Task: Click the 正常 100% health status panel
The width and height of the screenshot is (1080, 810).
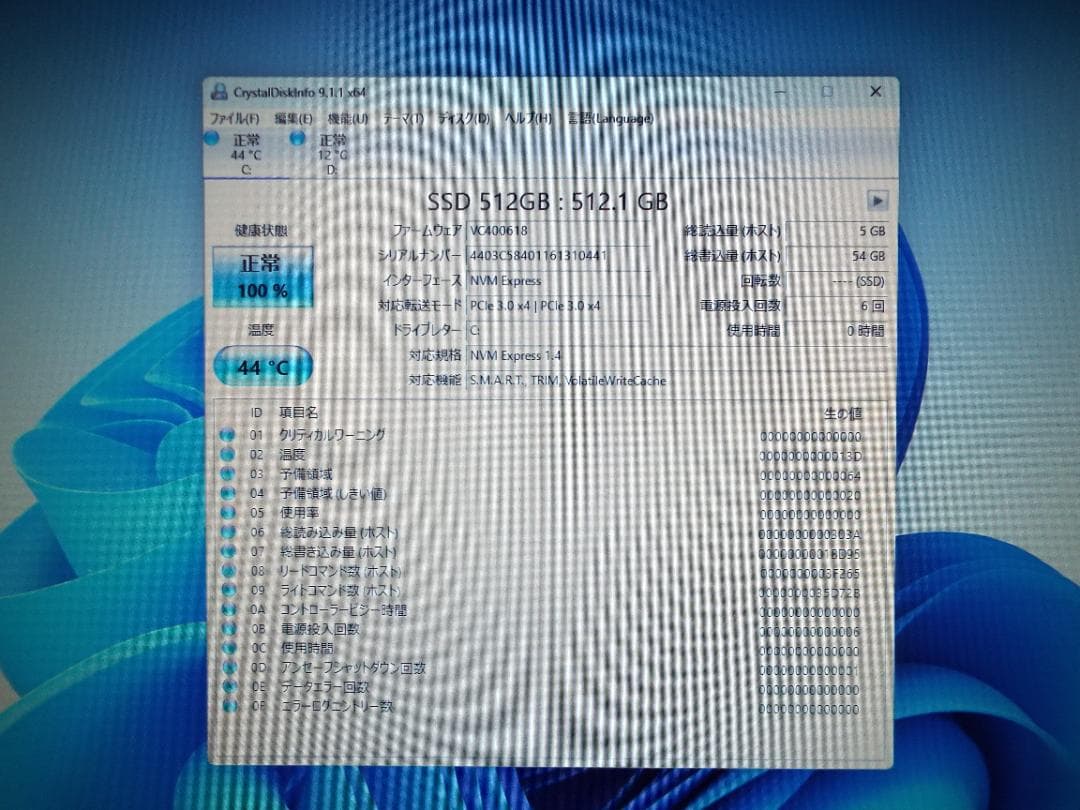Action: tap(263, 277)
